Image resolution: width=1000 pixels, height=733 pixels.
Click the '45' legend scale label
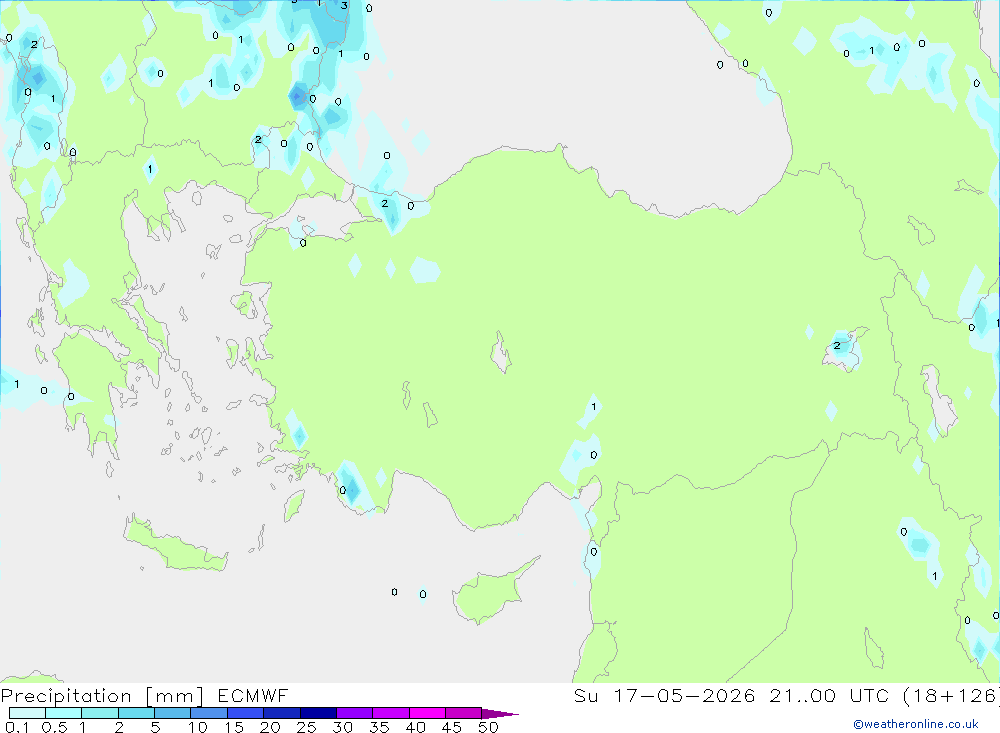pos(452,727)
